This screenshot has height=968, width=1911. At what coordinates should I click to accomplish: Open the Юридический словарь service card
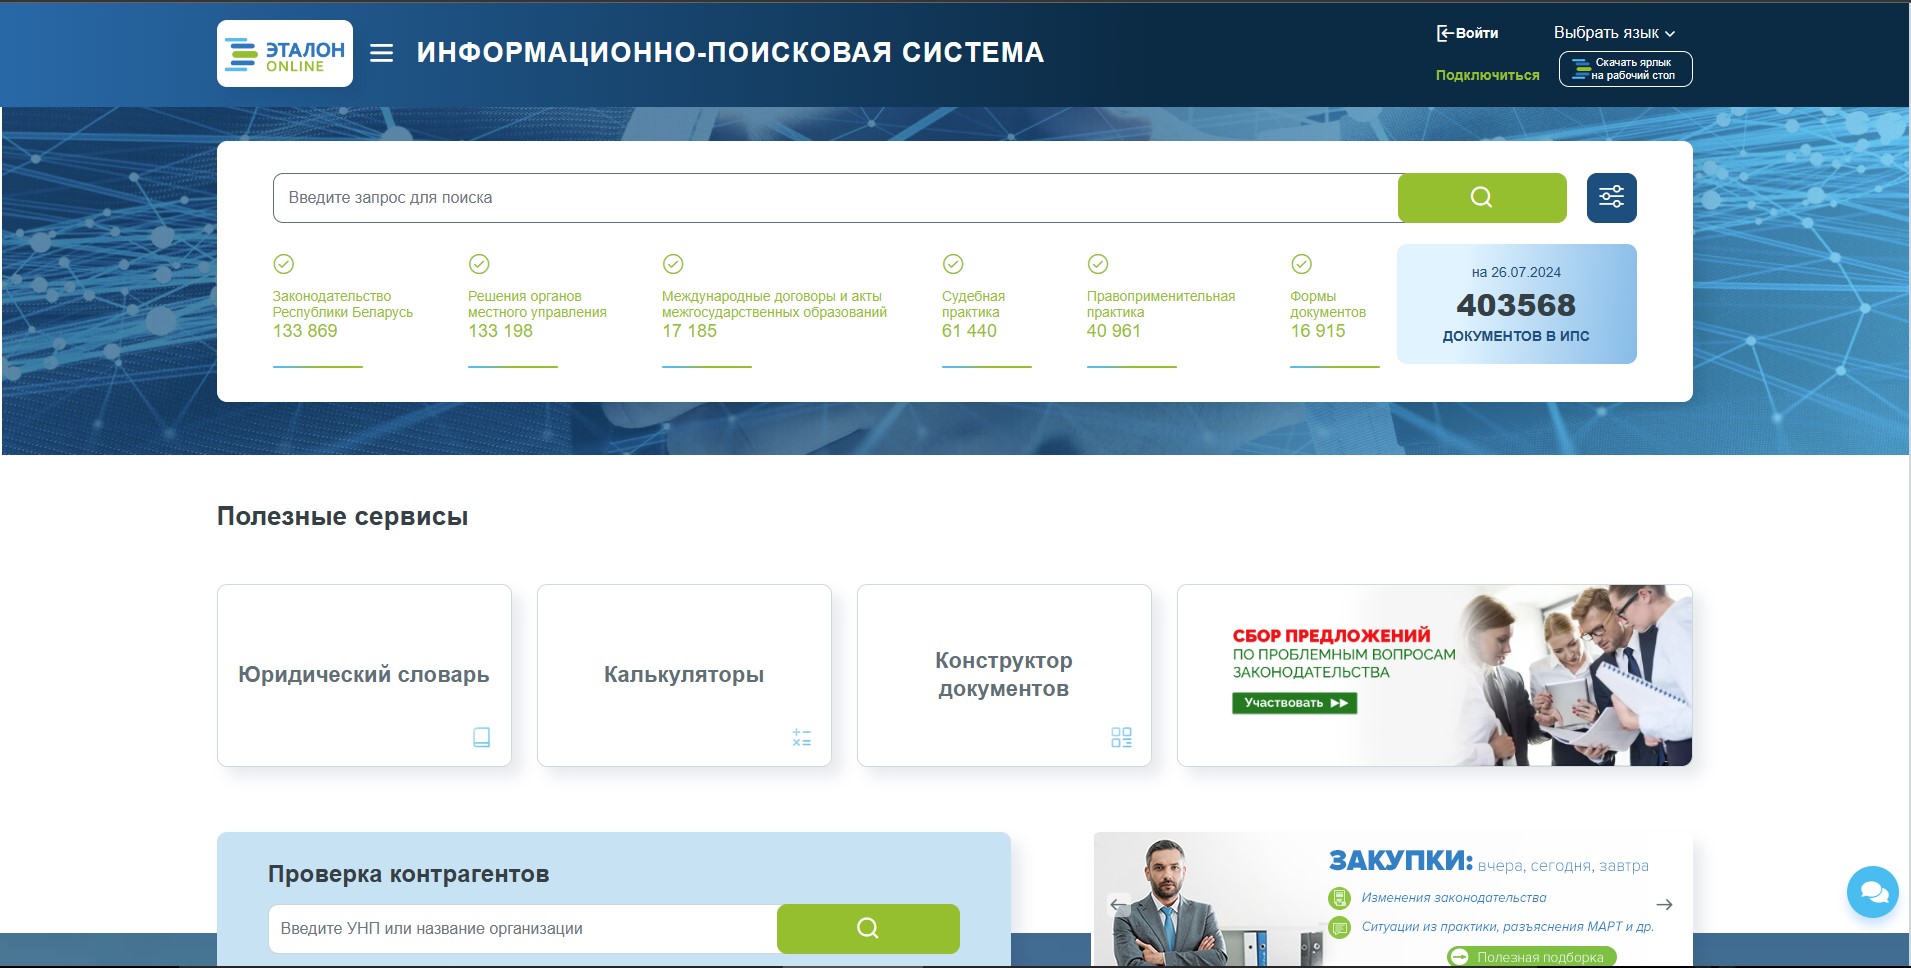[364, 675]
